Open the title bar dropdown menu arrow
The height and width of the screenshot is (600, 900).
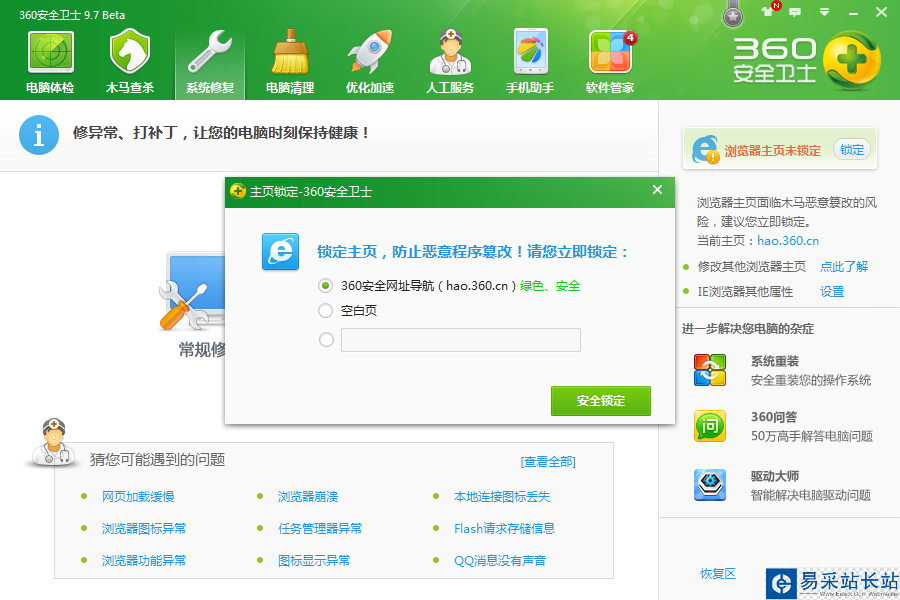tap(824, 12)
